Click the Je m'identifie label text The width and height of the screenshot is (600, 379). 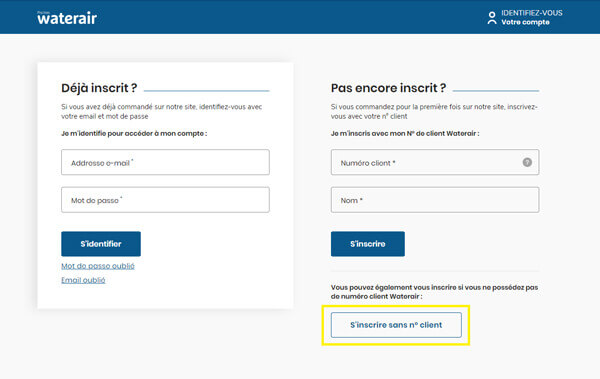coord(134,134)
